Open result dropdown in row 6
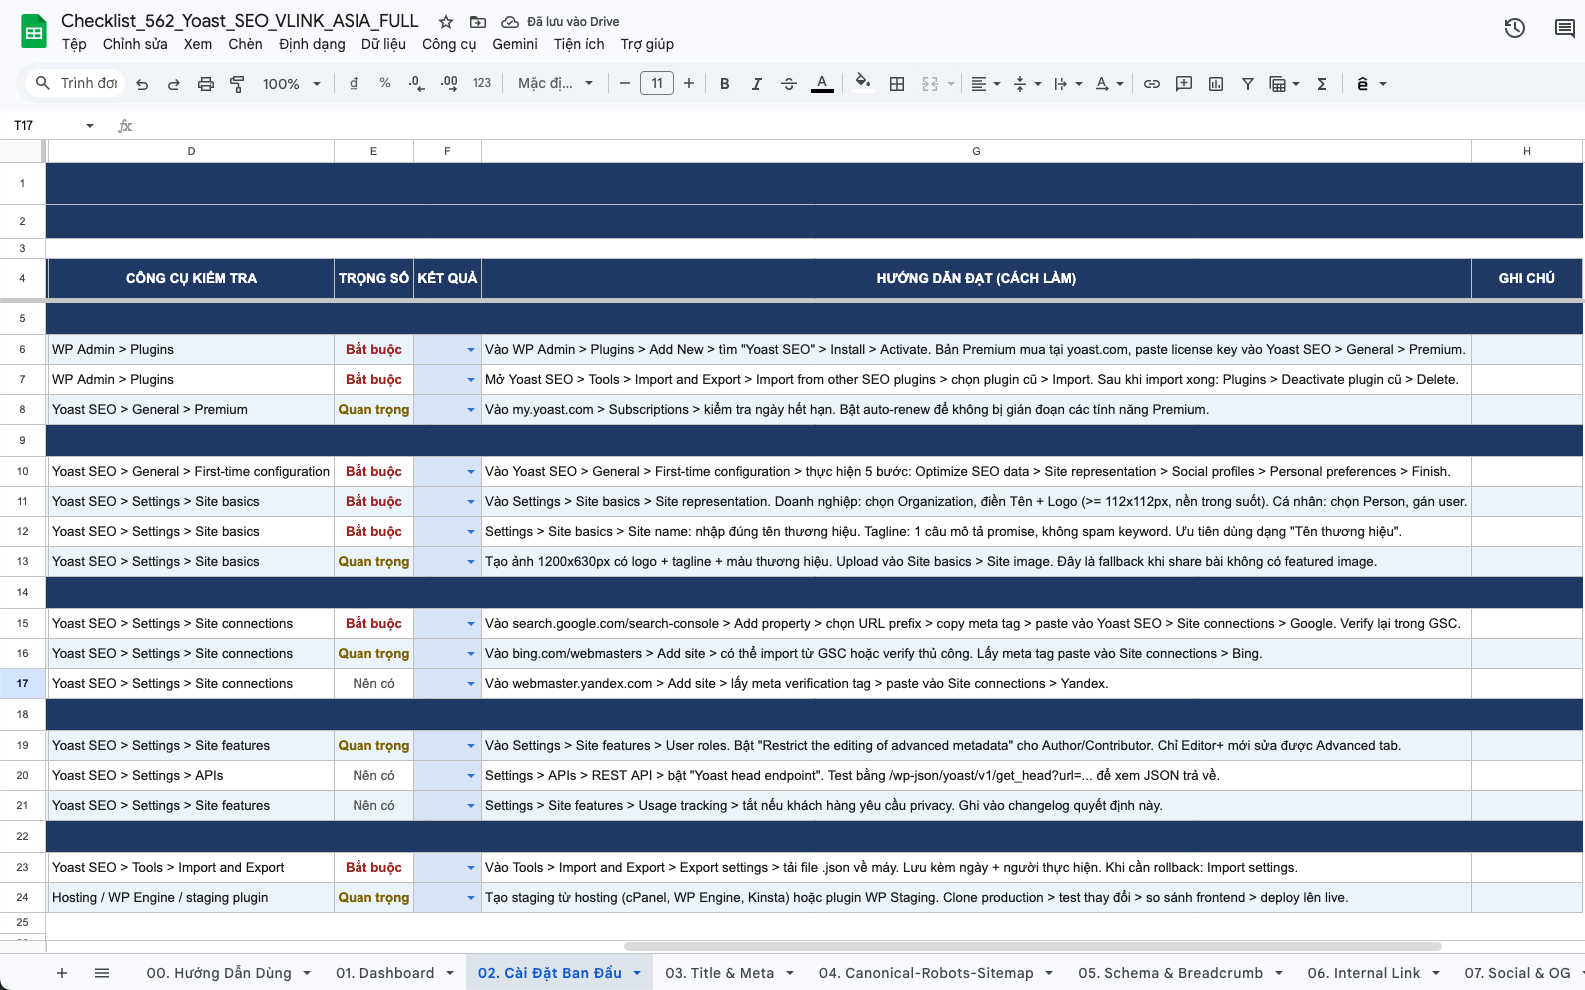 (x=470, y=350)
